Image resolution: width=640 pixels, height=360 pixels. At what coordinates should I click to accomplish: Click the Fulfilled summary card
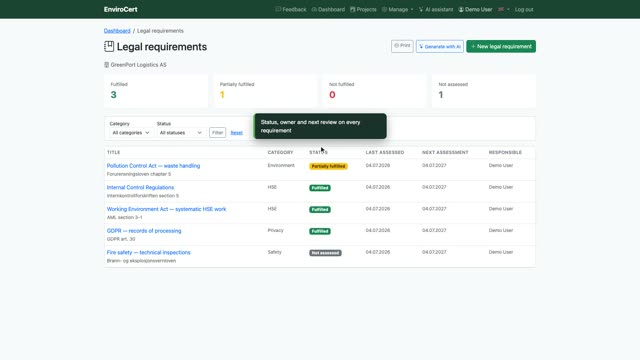tap(156, 91)
